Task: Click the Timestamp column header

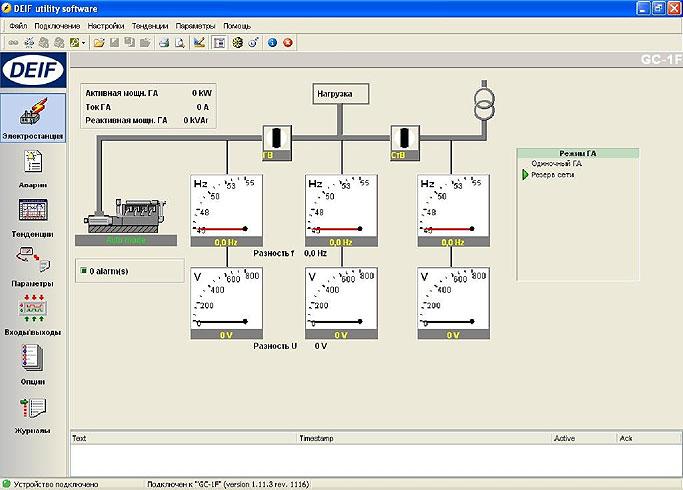Action: [424, 438]
